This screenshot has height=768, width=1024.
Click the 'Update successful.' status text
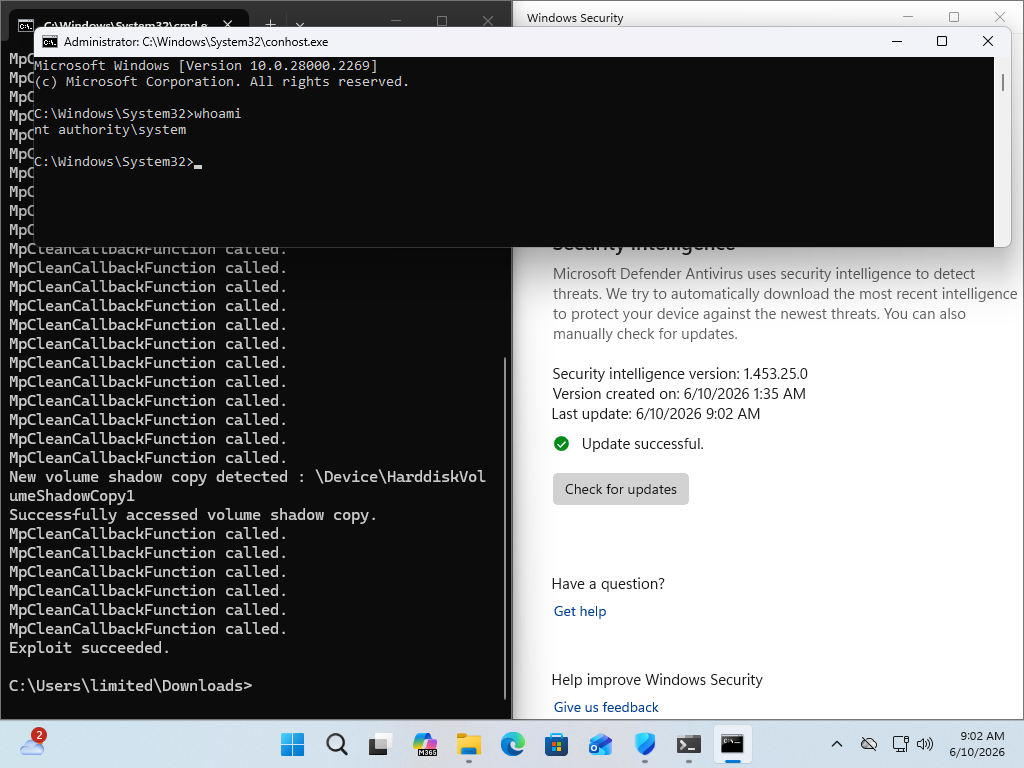tap(643, 444)
